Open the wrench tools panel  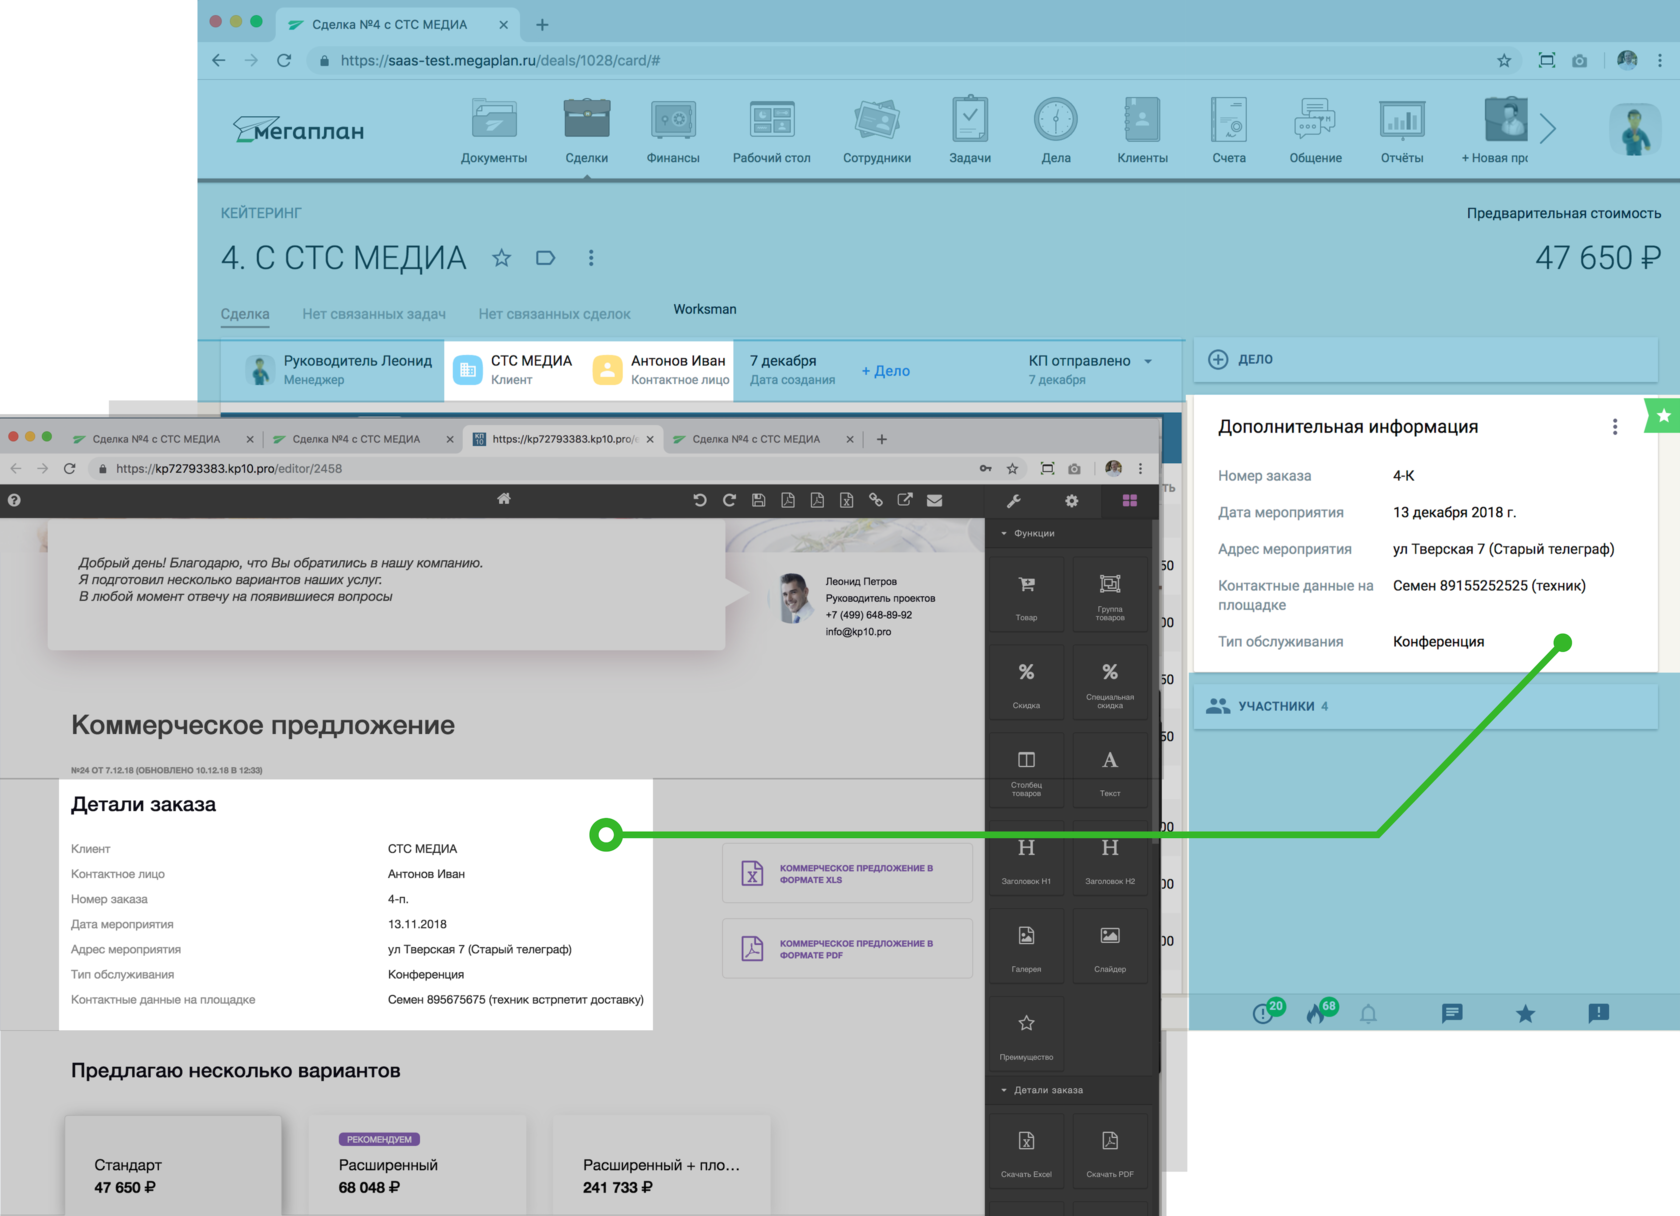(x=1014, y=501)
